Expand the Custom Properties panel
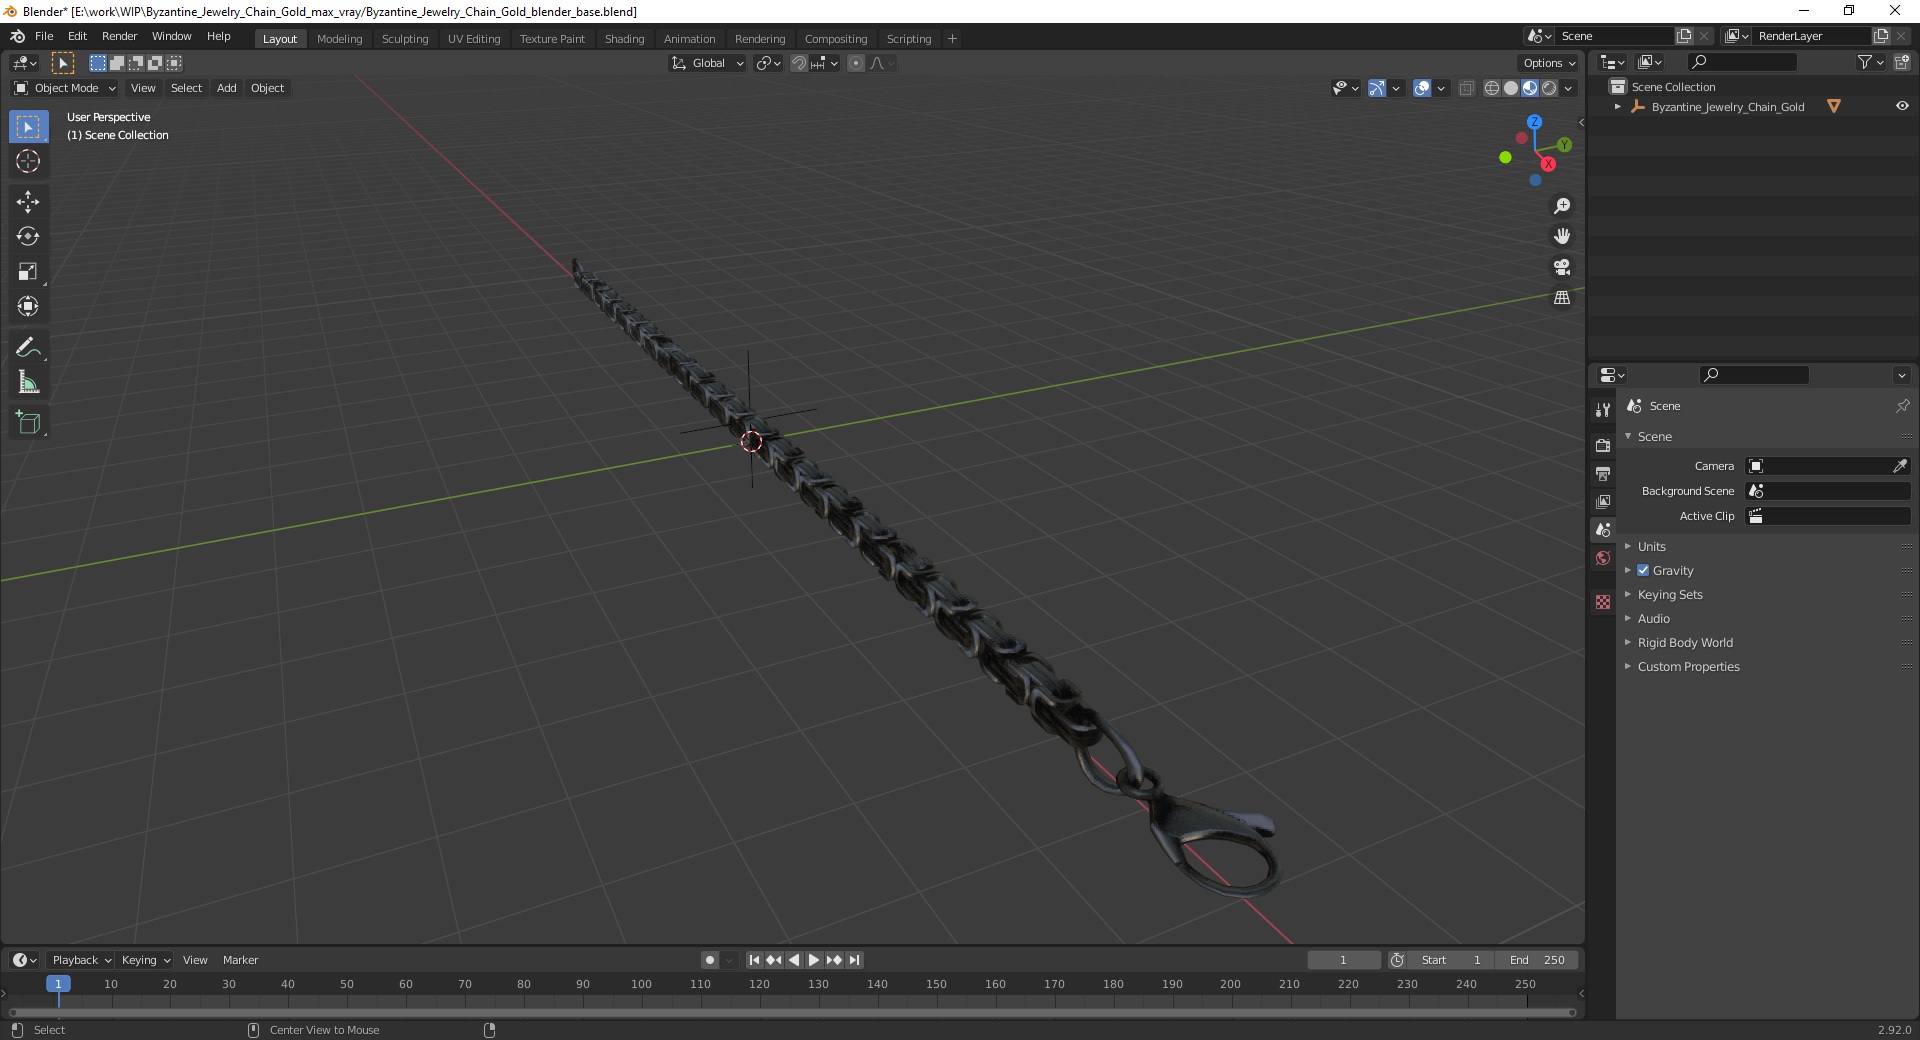 click(1688, 666)
